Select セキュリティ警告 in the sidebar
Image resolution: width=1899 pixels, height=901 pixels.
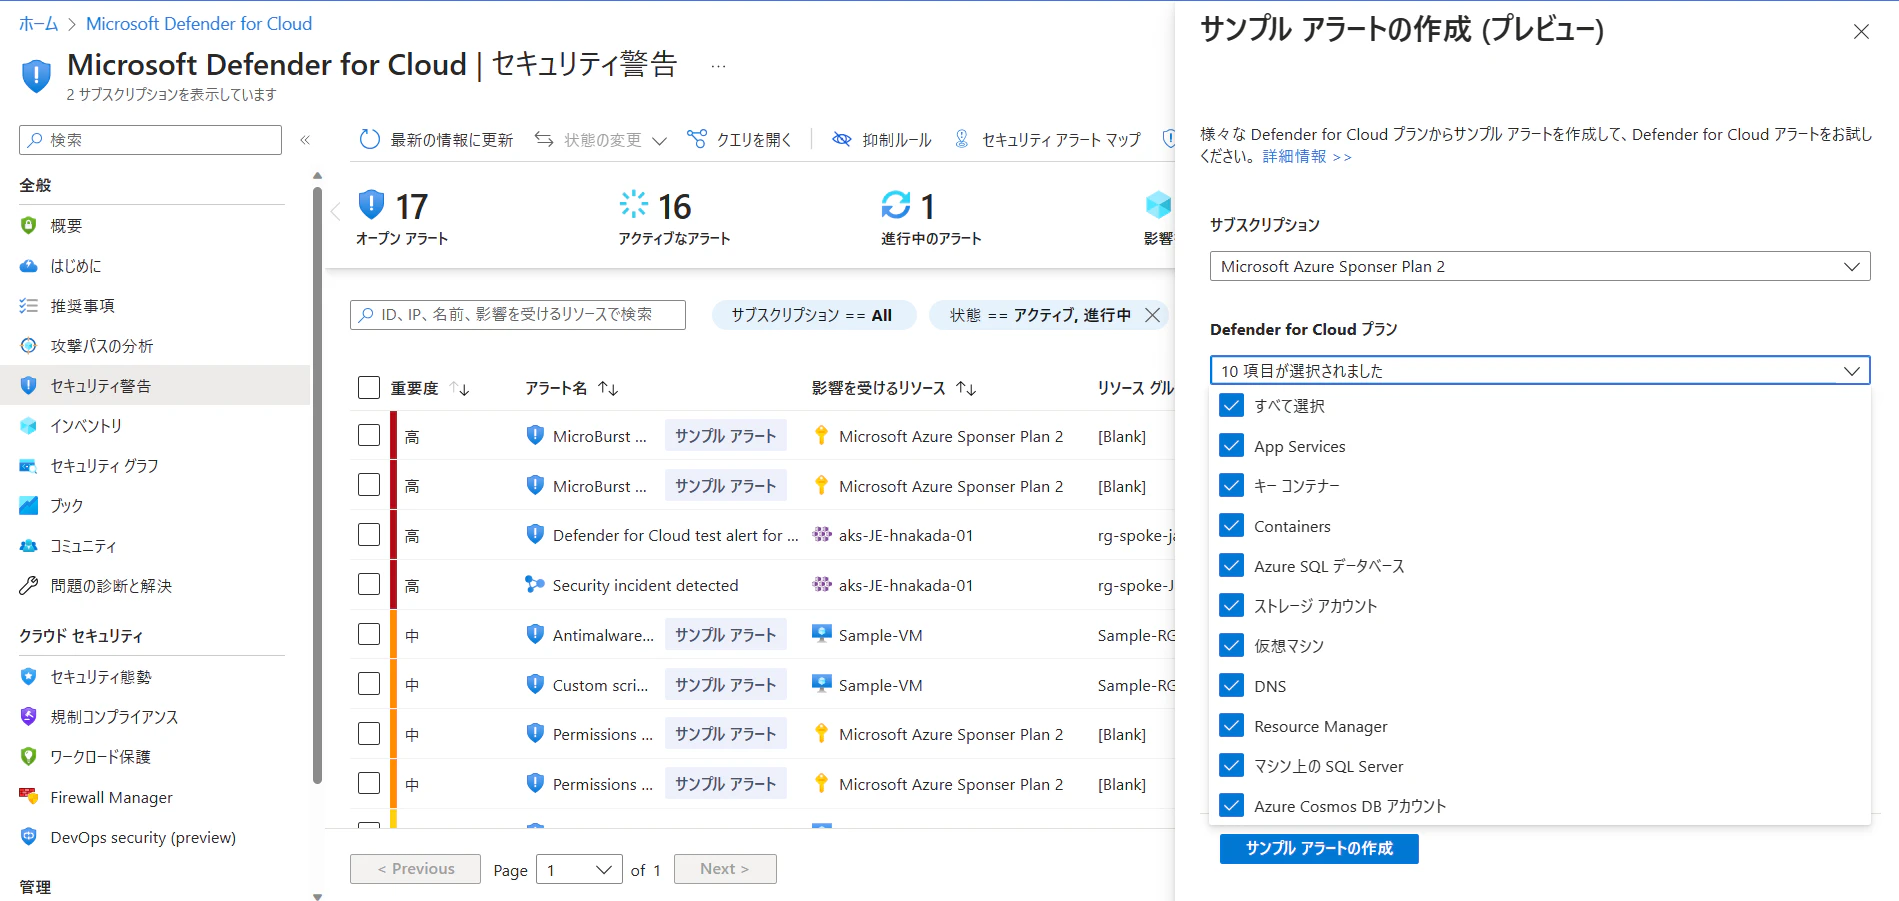click(x=155, y=386)
